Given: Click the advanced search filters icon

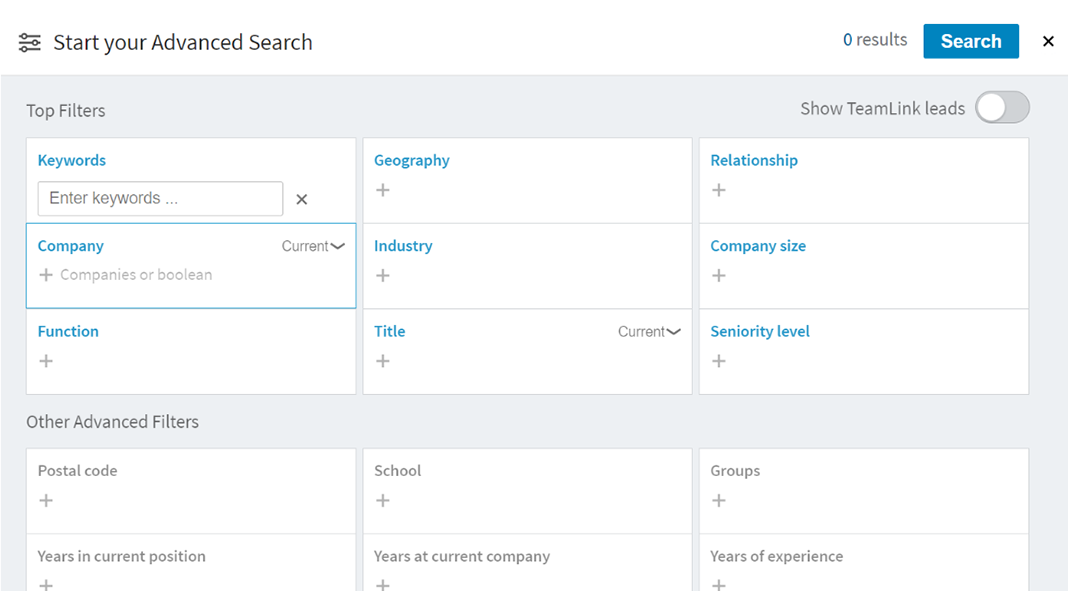Looking at the screenshot, I should (x=28, y=42).
